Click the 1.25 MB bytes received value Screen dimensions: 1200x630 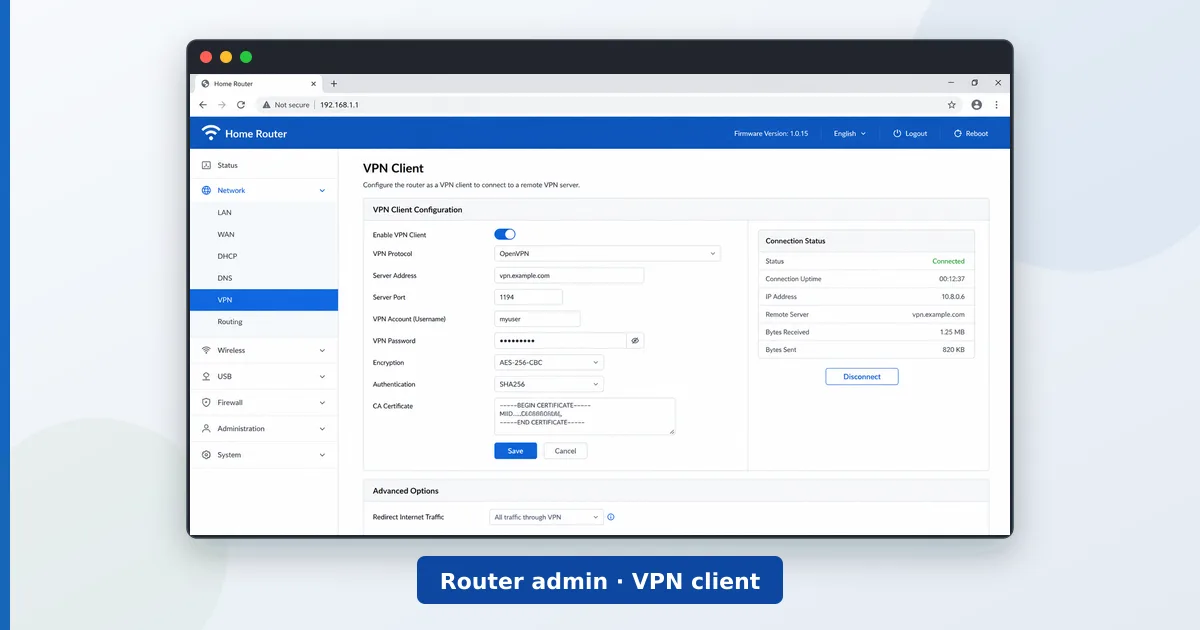pos(952,332)
